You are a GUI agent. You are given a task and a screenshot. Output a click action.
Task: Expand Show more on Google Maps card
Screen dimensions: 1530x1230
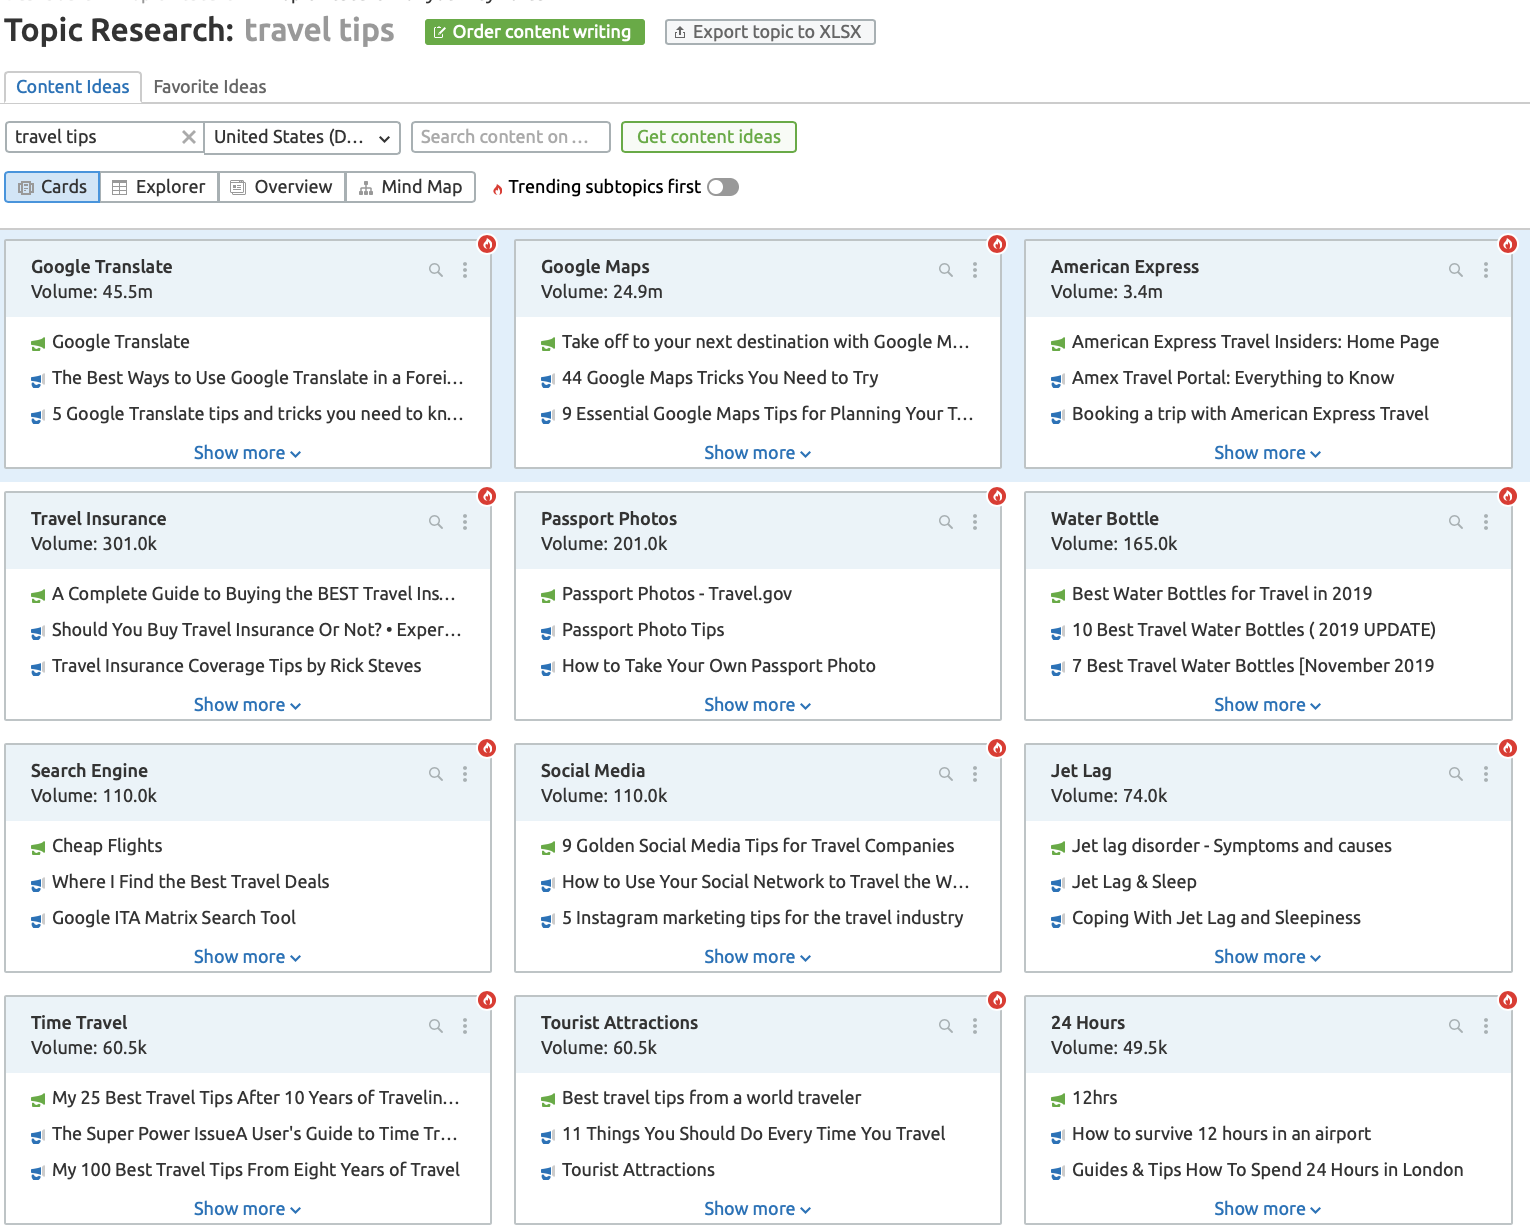point(757,453)
